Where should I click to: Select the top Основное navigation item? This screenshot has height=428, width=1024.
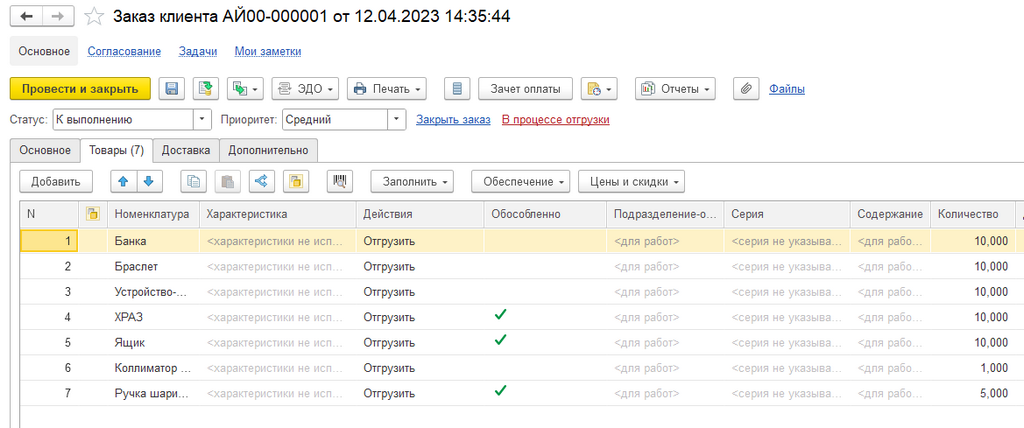tap(44, 51)
